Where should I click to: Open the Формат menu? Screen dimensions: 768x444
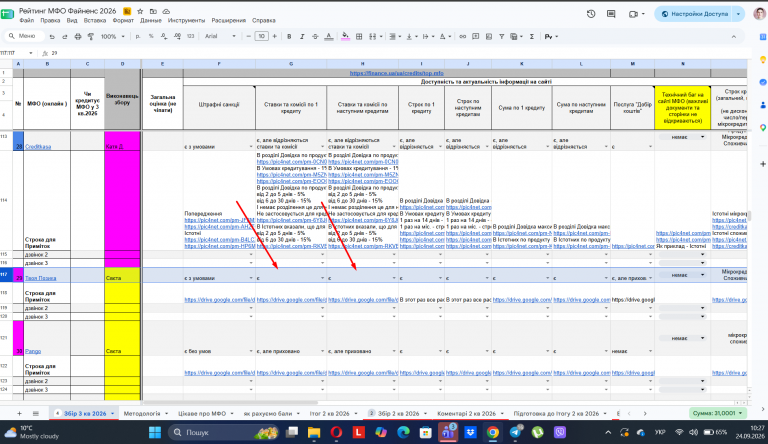123,21
